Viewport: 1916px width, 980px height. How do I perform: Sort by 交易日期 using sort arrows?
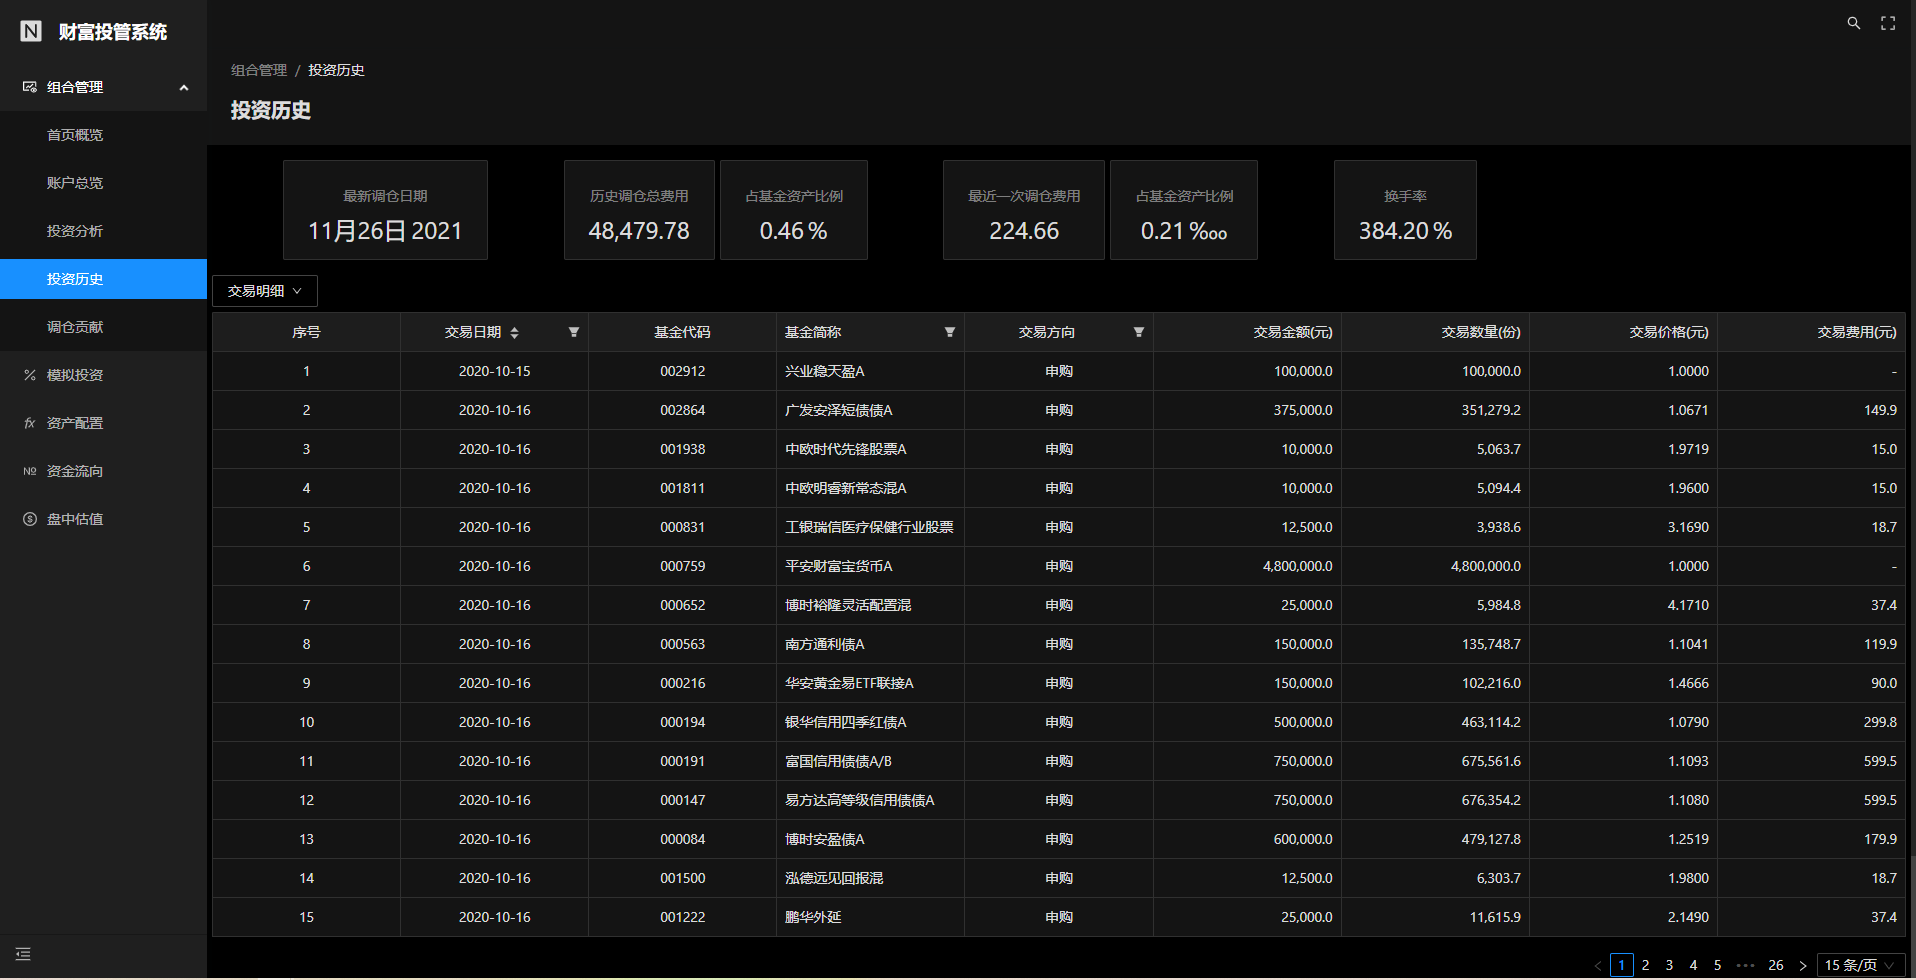coord(514,332)
